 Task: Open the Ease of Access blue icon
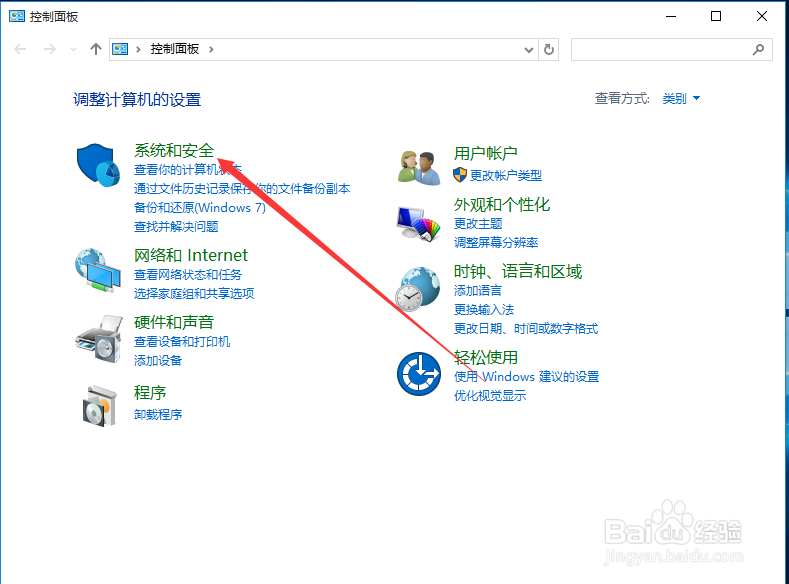[419, 374]
